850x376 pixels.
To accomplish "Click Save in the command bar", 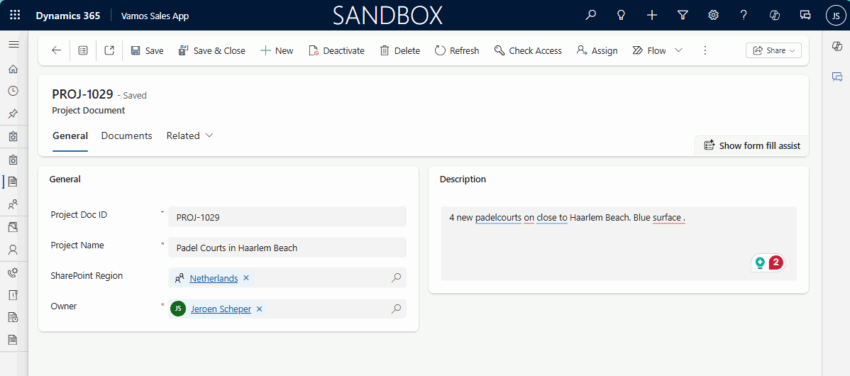I will 147,50.
